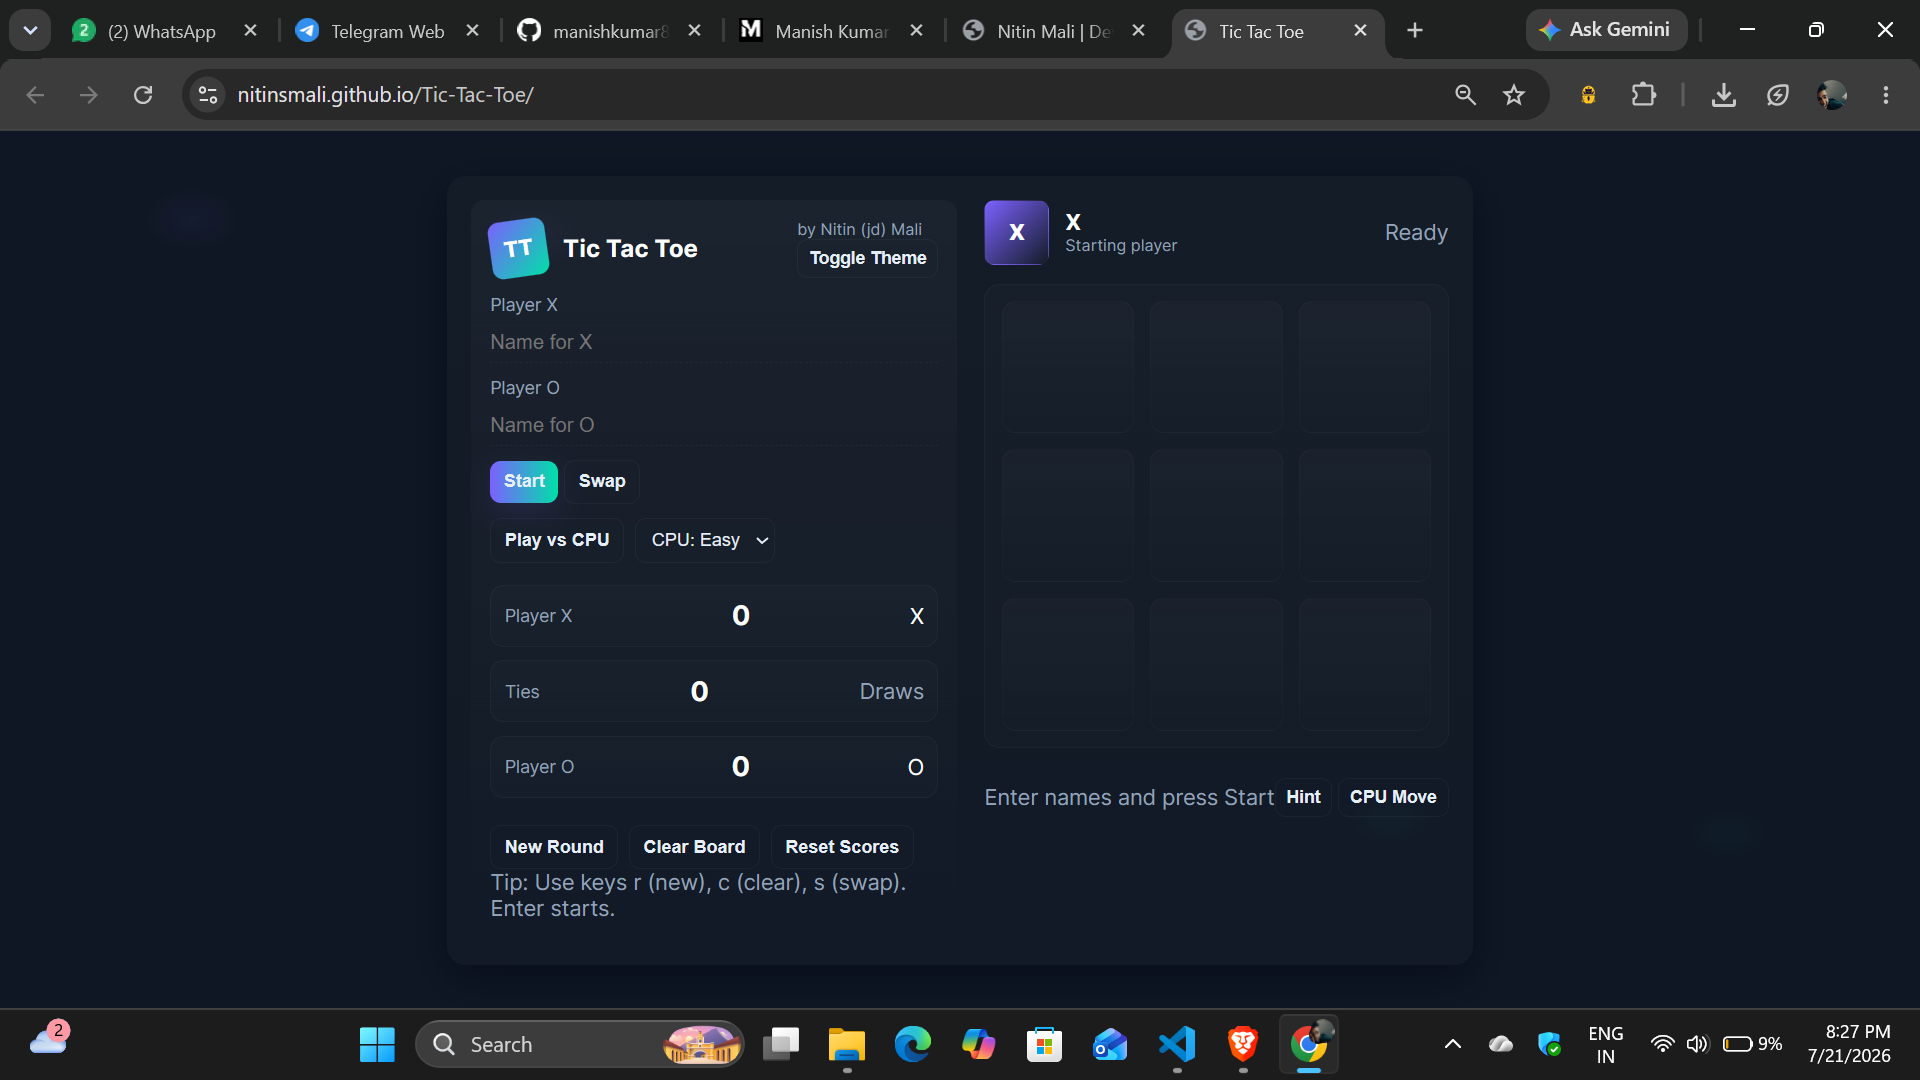Click the top-left board cell
Image resolution: width=1920 pixels, height=1080 pixels.
[1068, 367]
